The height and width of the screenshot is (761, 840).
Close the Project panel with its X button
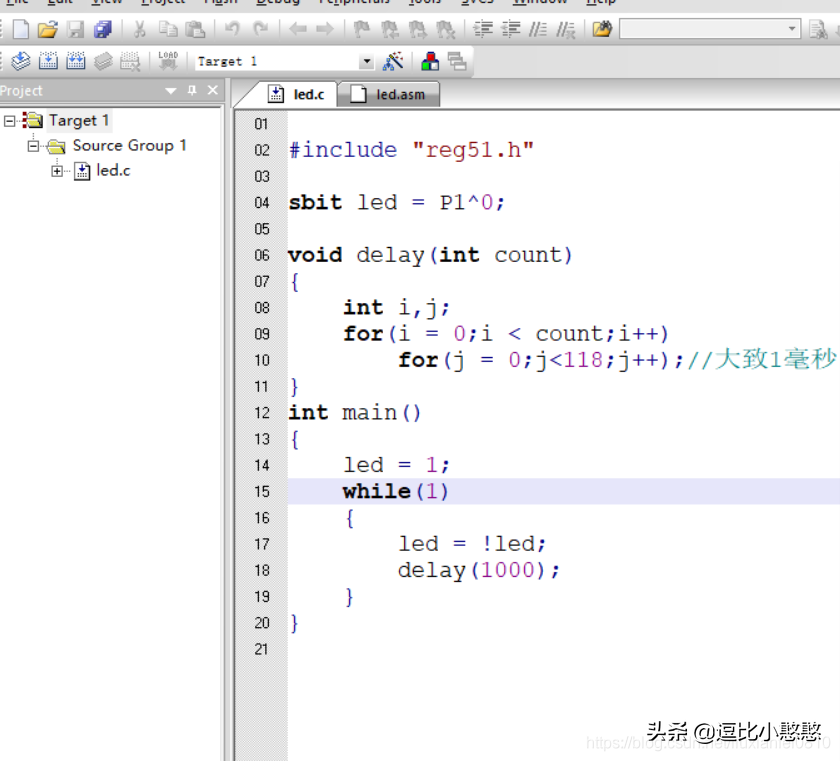tap(213, 90)
